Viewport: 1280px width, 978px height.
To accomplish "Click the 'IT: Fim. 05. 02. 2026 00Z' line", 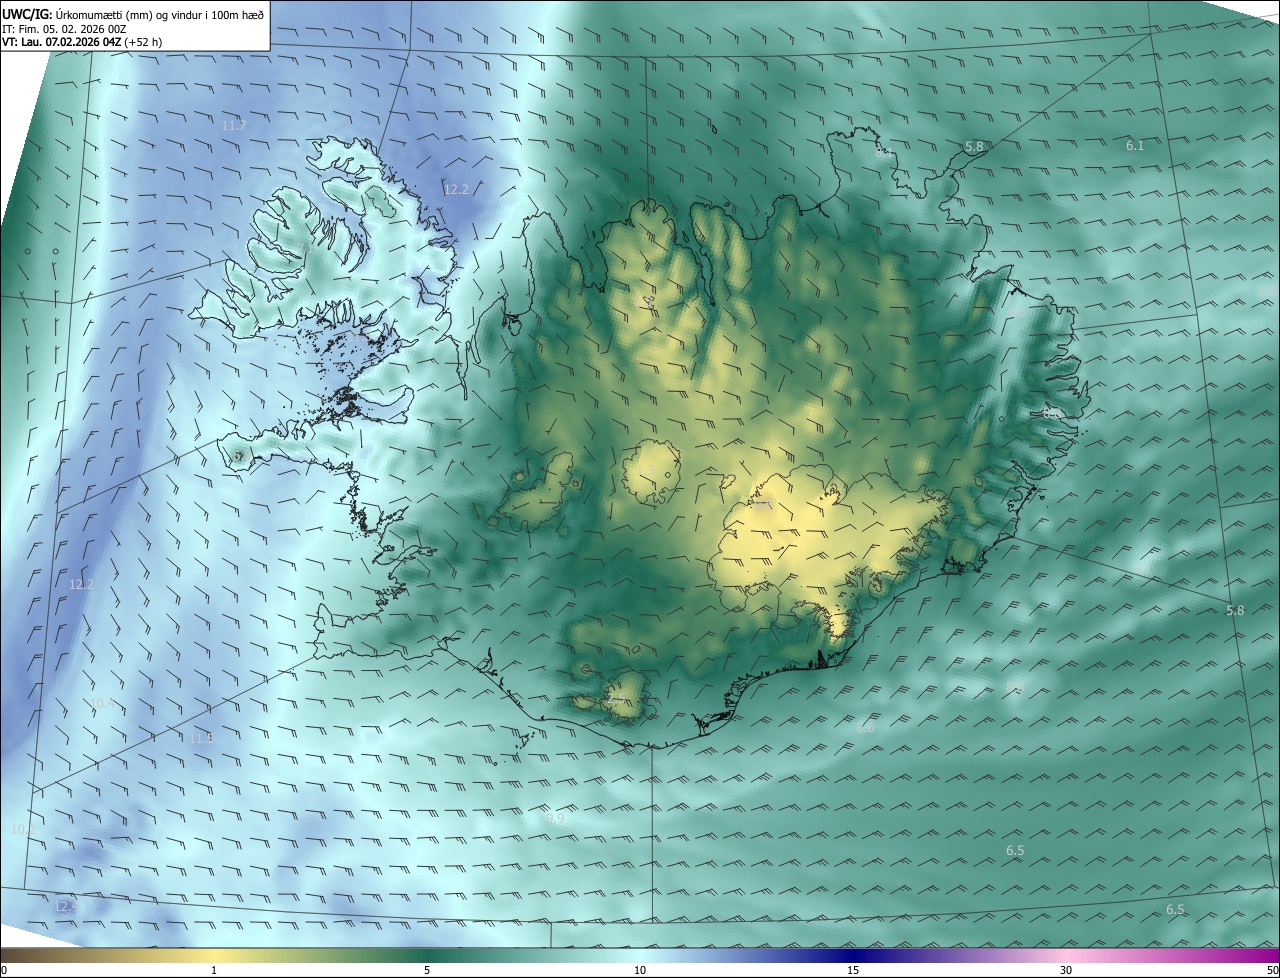I will (x=63, y=29).
